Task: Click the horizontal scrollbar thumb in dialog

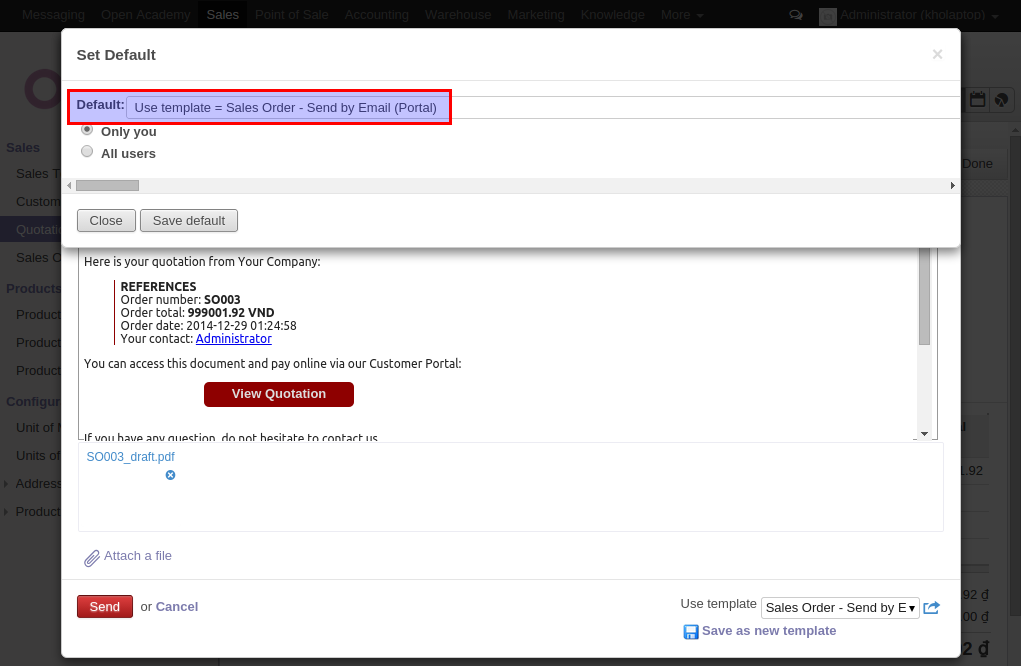Action: pyautogui.click(x=107, y=186)
